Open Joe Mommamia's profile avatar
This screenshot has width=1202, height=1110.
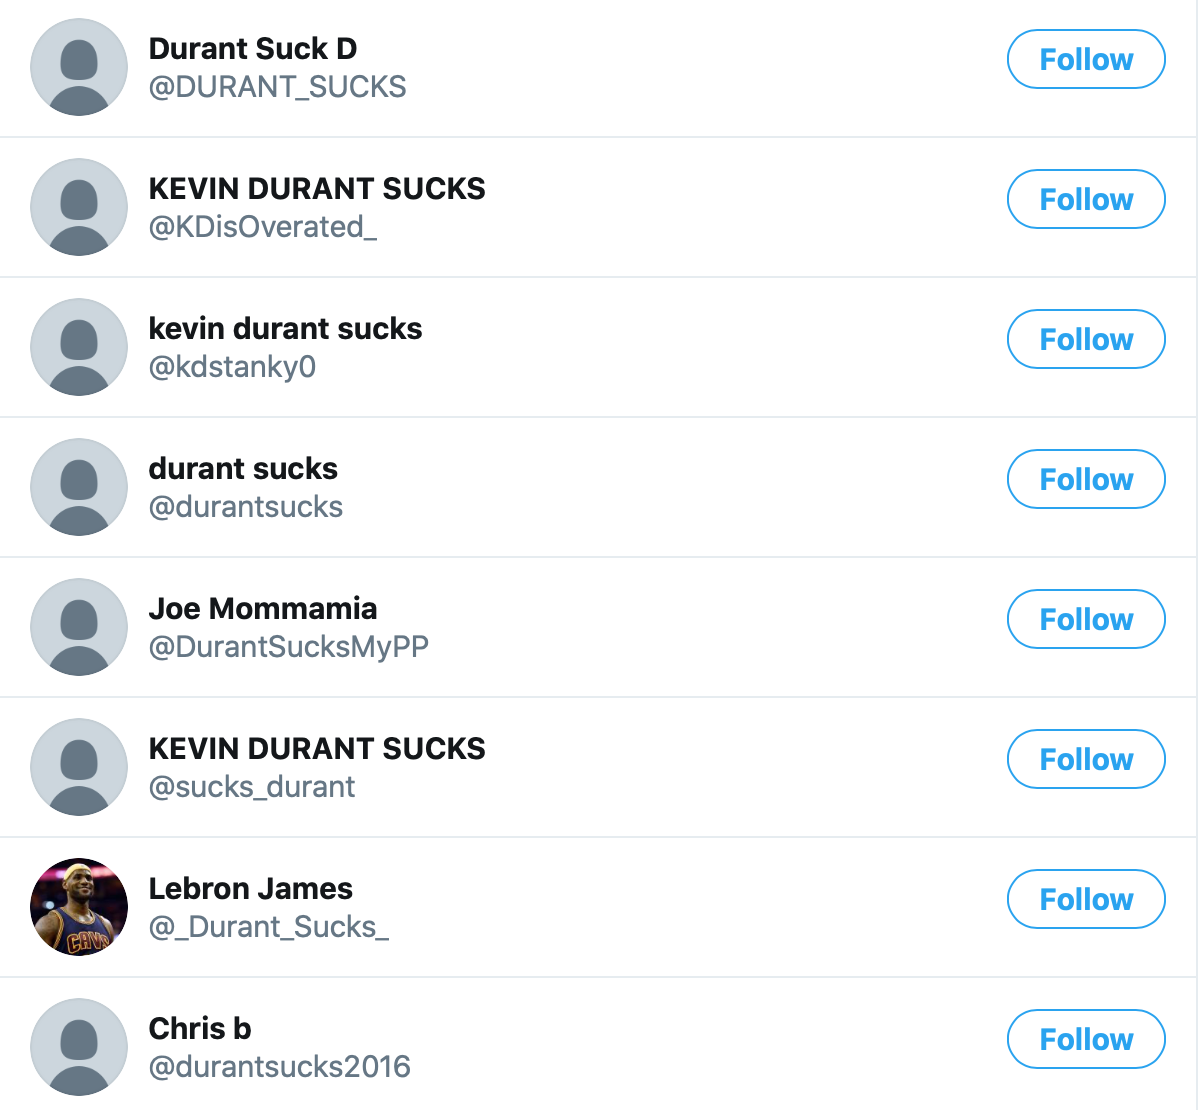pos(79,627)
